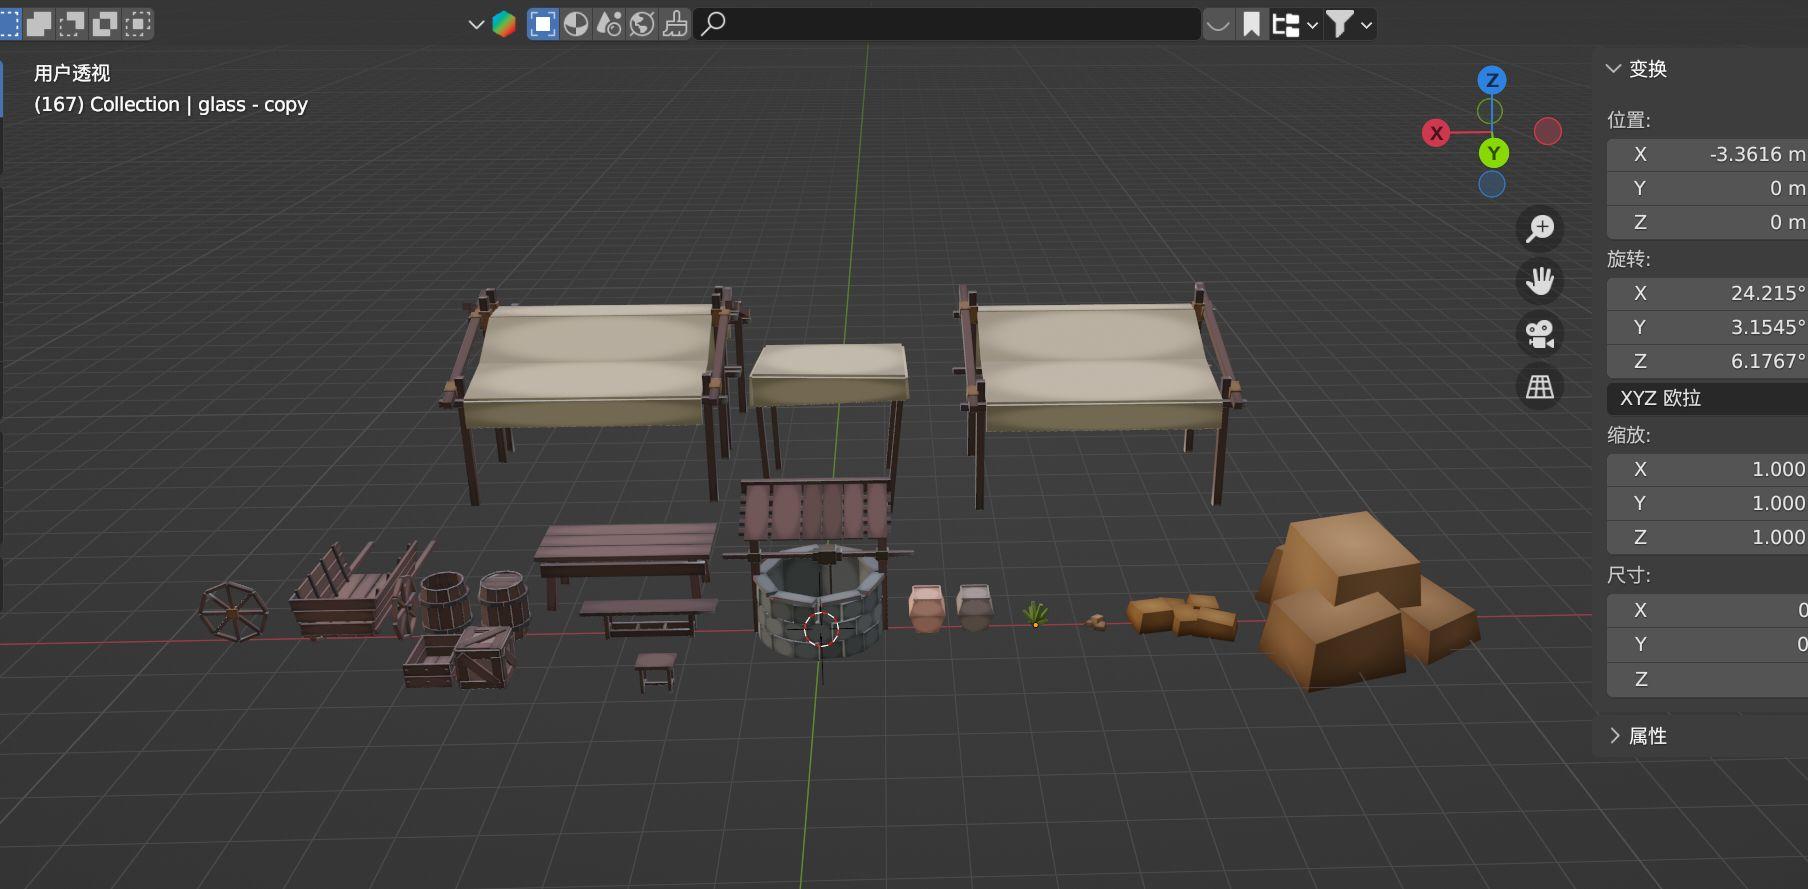Screen dimensions: 1808x889
Task: Select the paintbrush icon in the header
Action: click(x=675, y=24)
